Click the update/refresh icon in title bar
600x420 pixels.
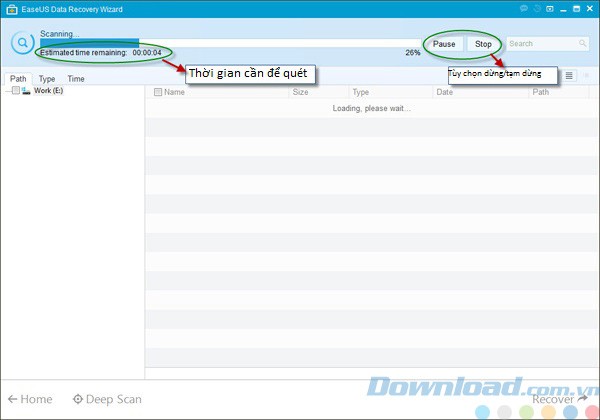point(537,9)
